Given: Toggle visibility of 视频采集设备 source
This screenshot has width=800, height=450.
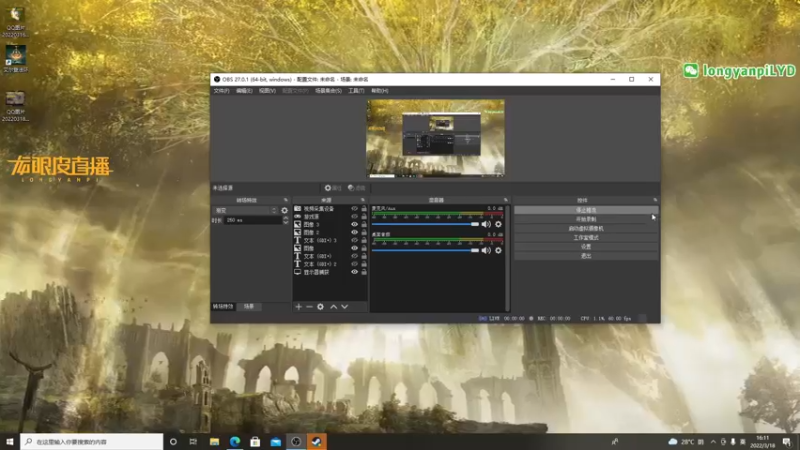Looking at the screenshot, I should tap(354, 209).
